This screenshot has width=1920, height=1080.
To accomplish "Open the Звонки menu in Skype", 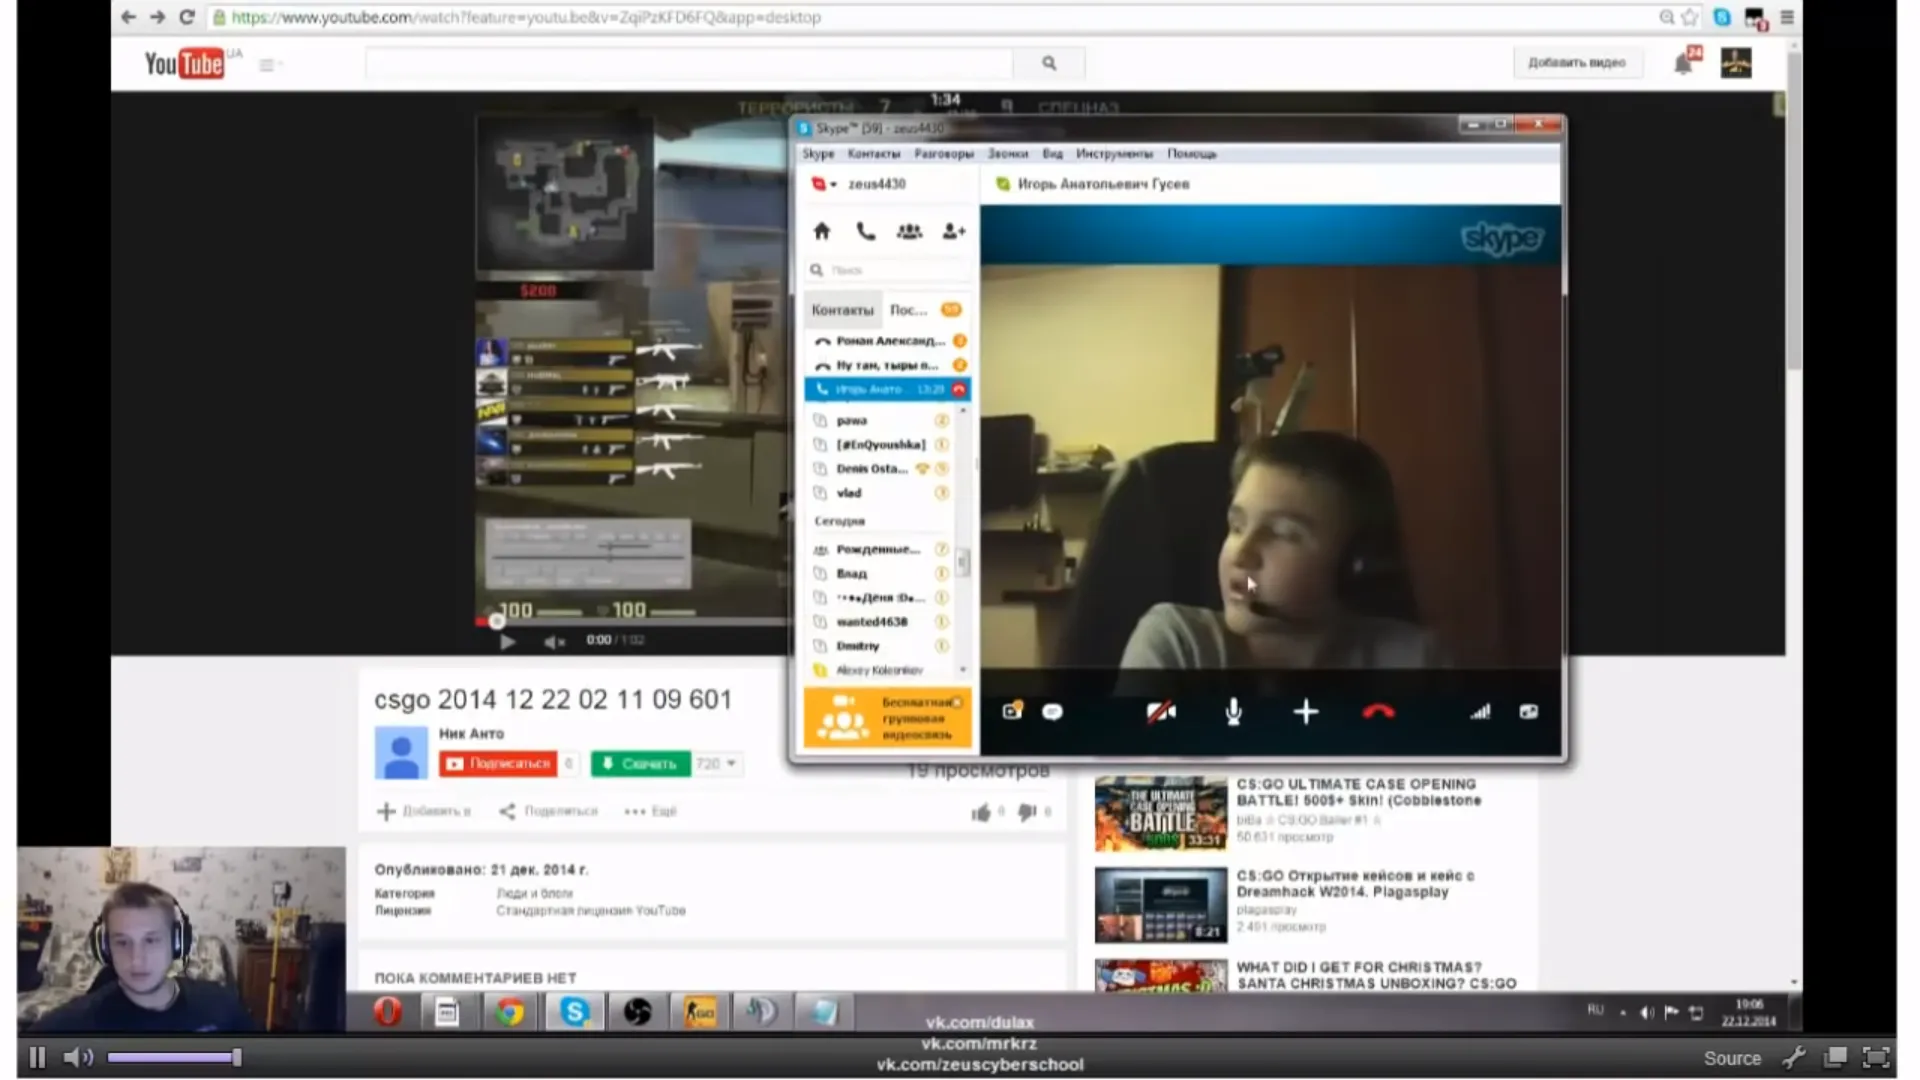I will [x=1008, y=154].
